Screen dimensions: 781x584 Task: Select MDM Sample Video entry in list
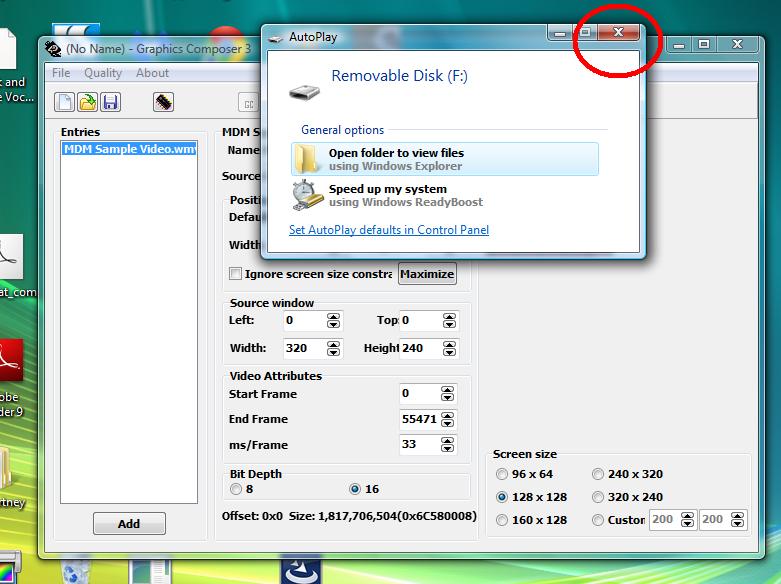[129, 149]
